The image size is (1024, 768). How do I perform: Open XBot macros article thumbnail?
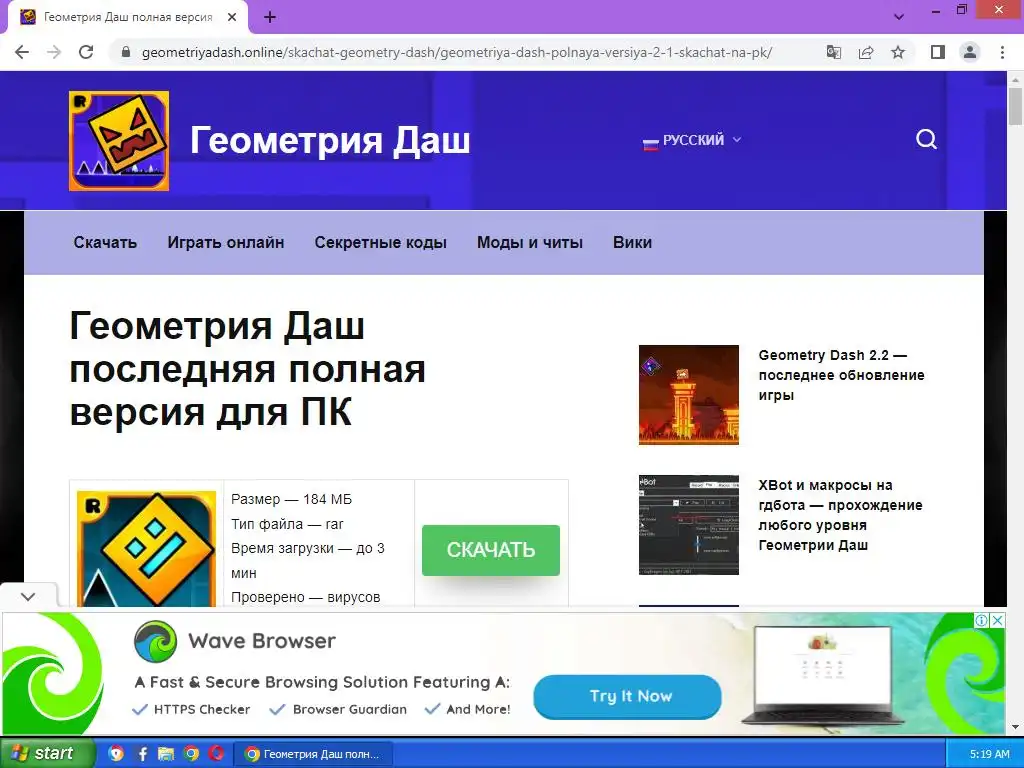point(689,525)
